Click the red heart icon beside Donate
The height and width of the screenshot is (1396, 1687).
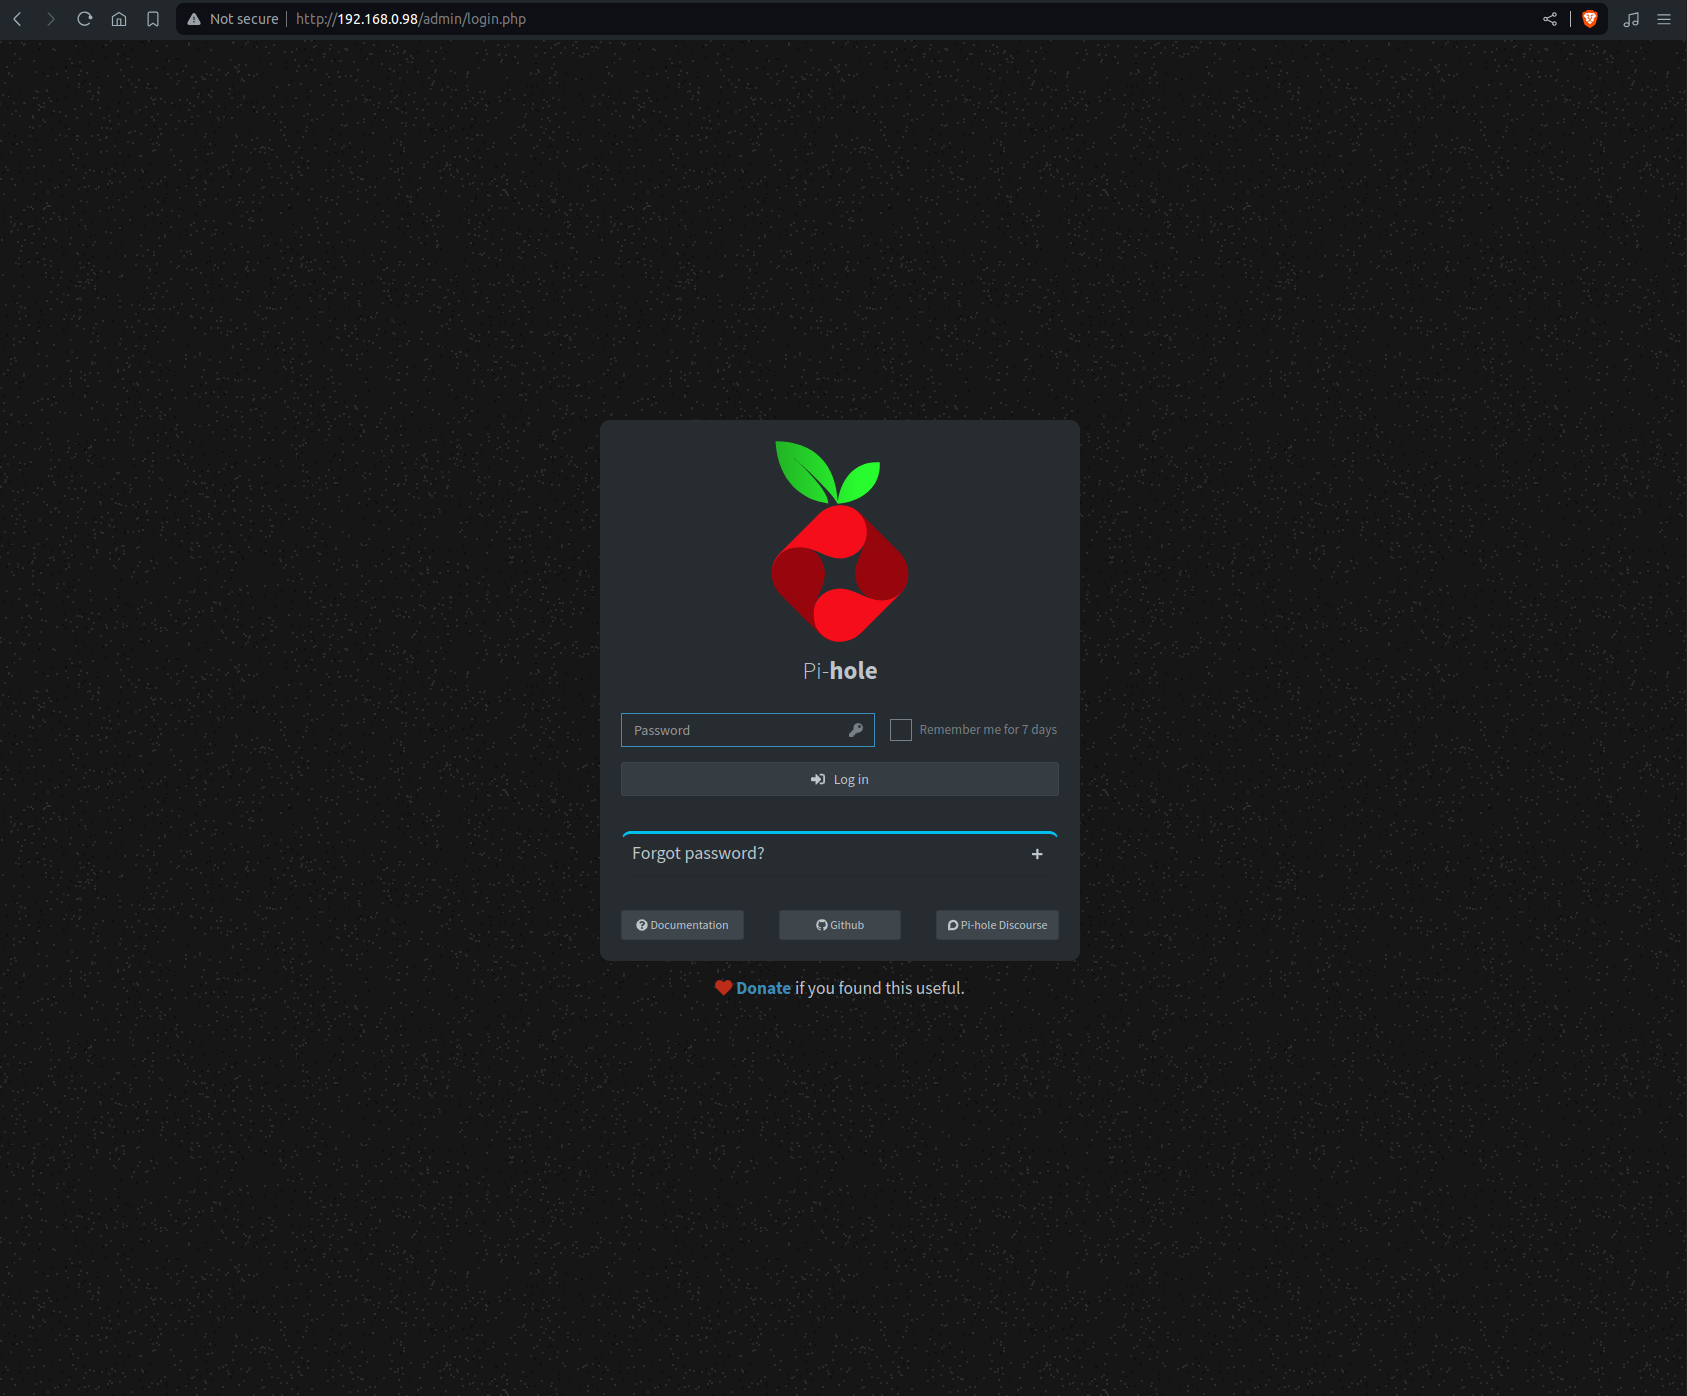(722, 987)
